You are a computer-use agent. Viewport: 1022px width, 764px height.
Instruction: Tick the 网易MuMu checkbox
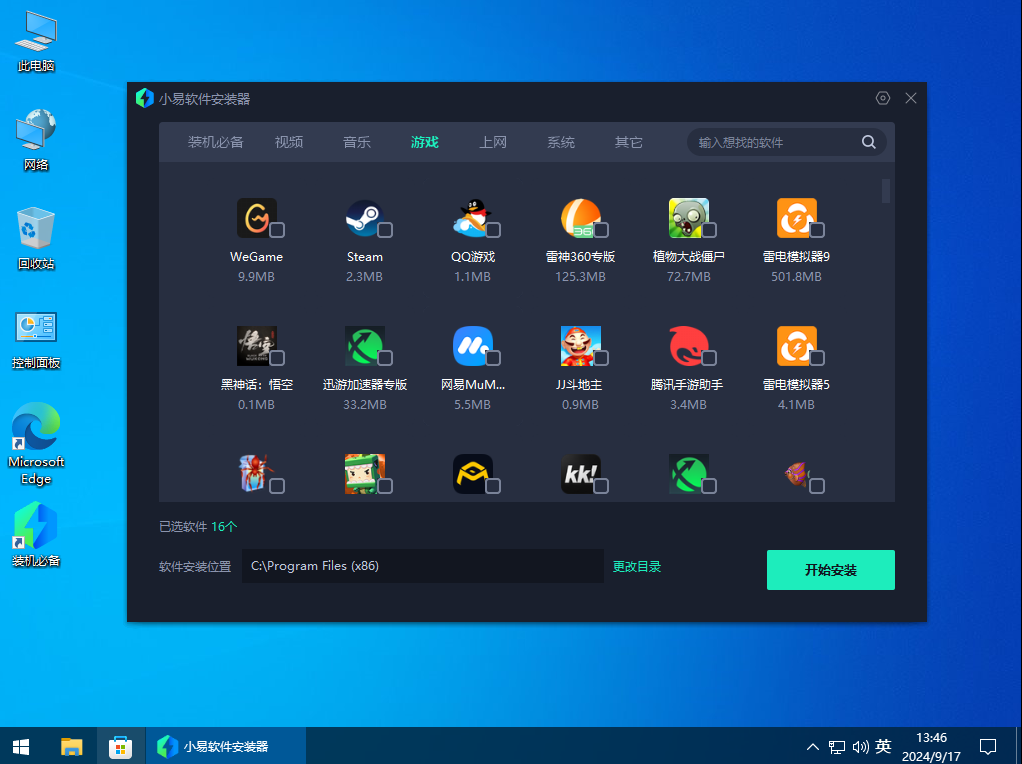(493, 358)
